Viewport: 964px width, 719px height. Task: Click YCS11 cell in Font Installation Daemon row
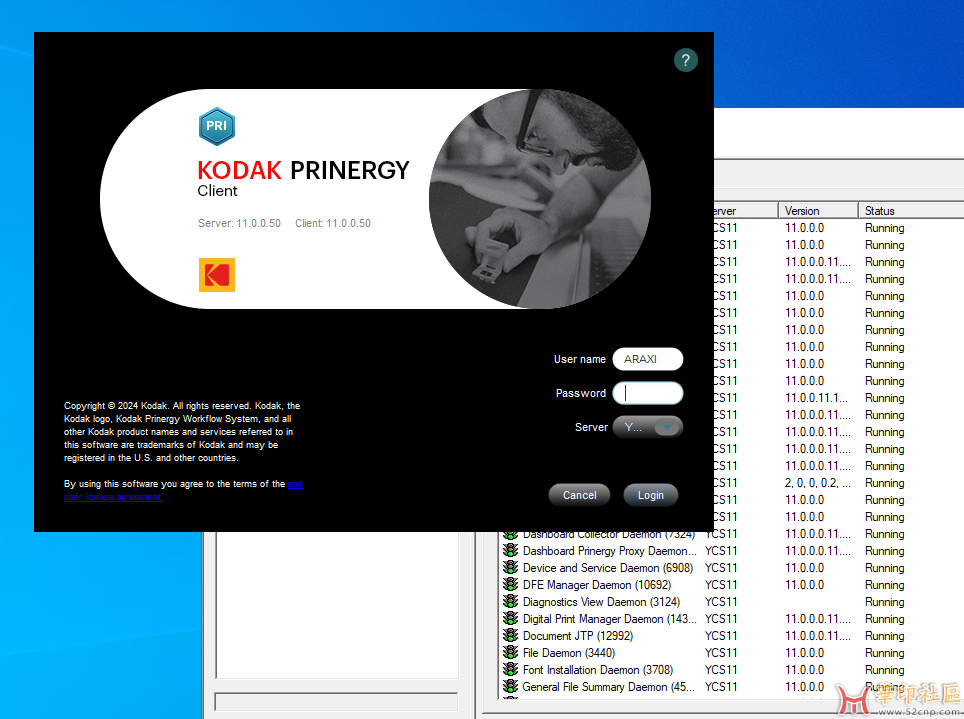pyautogui.click(x=721, y=670)
